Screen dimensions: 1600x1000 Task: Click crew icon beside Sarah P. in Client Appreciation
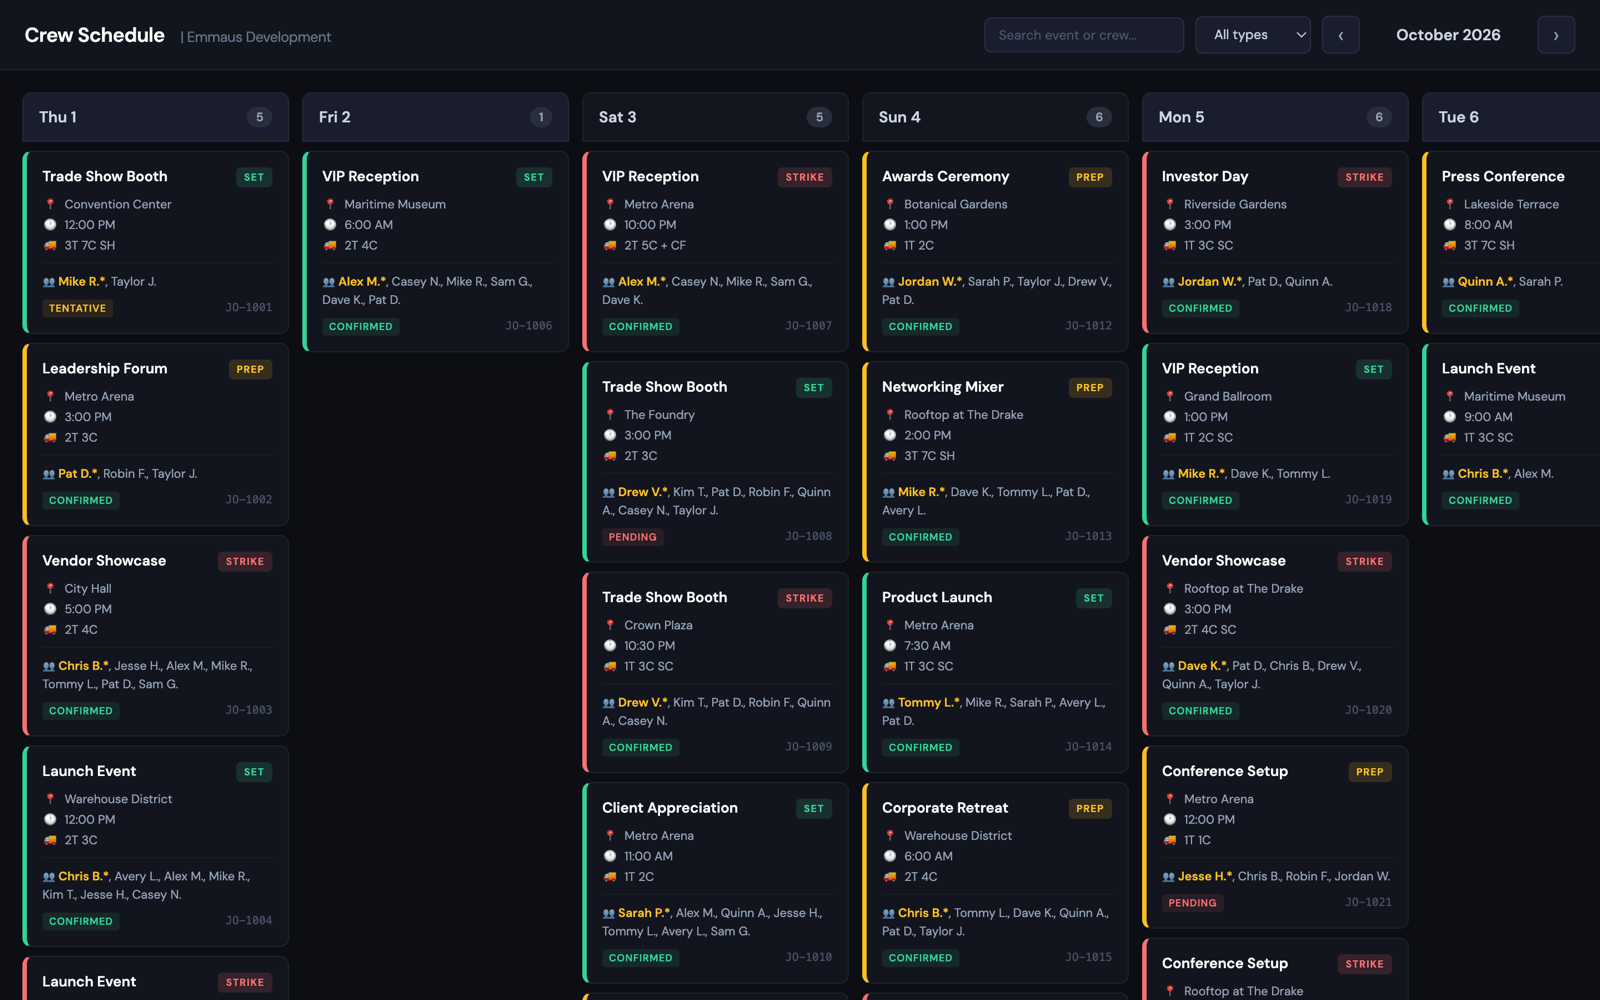(608, 913)
